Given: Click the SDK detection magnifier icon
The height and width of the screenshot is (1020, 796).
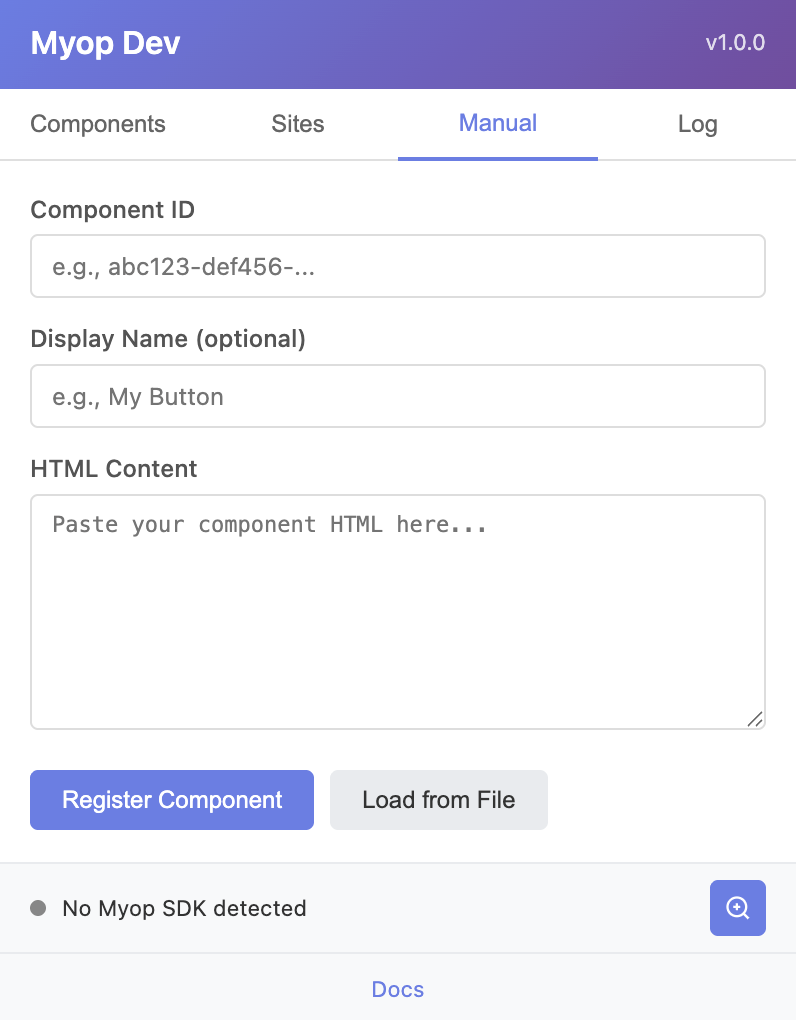Looking at the screenshot, I should [x=737, y=908].
